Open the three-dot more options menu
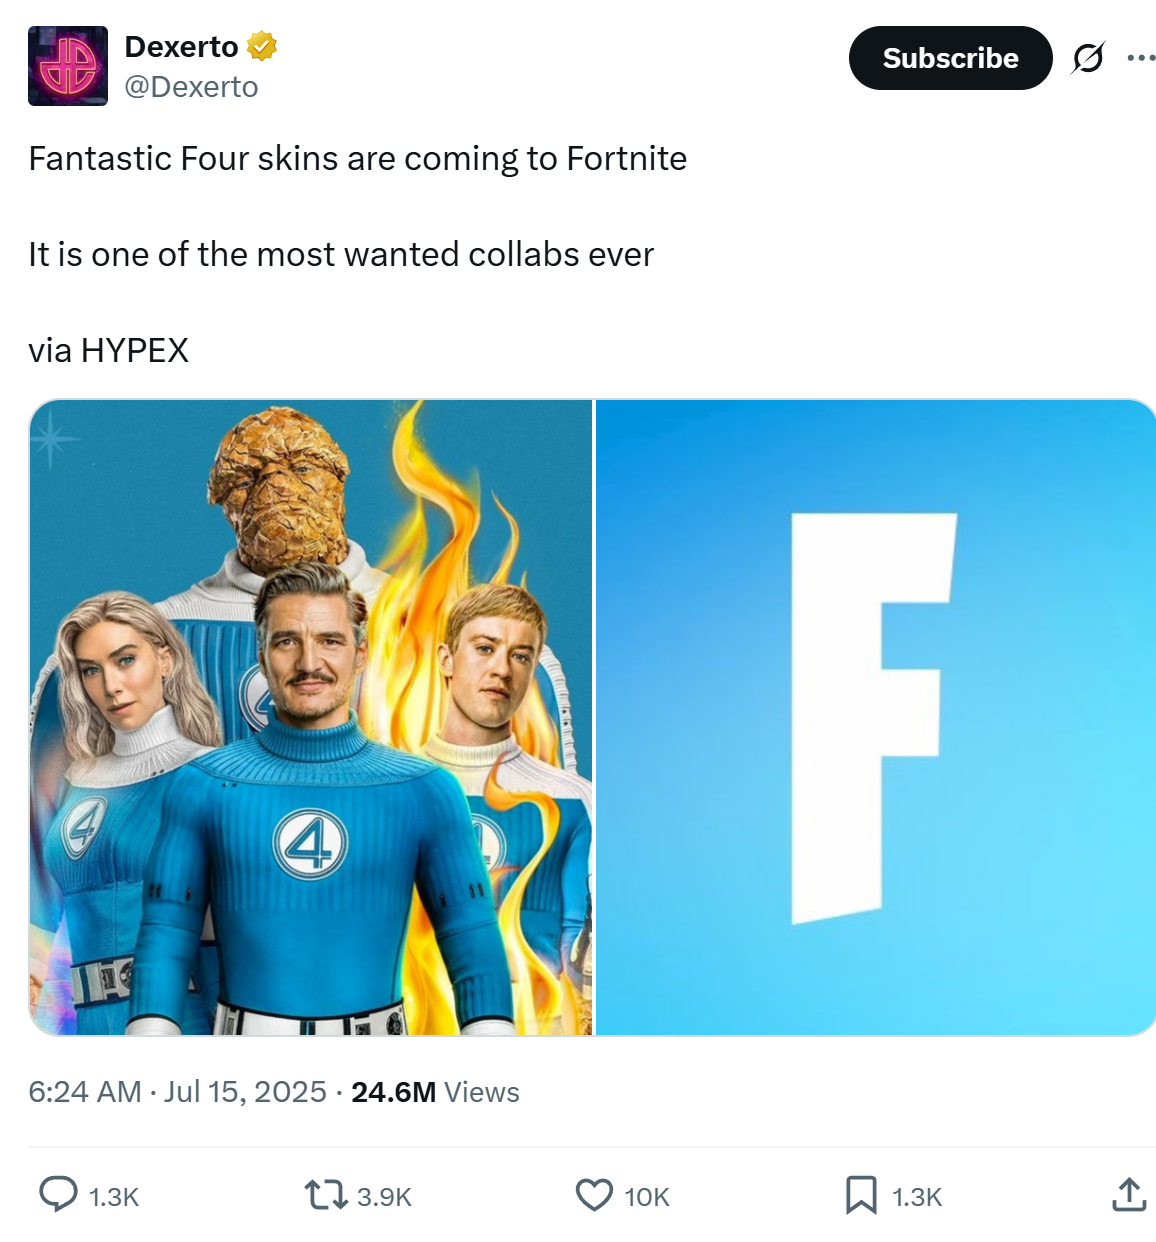 (x=1141, y=58)
